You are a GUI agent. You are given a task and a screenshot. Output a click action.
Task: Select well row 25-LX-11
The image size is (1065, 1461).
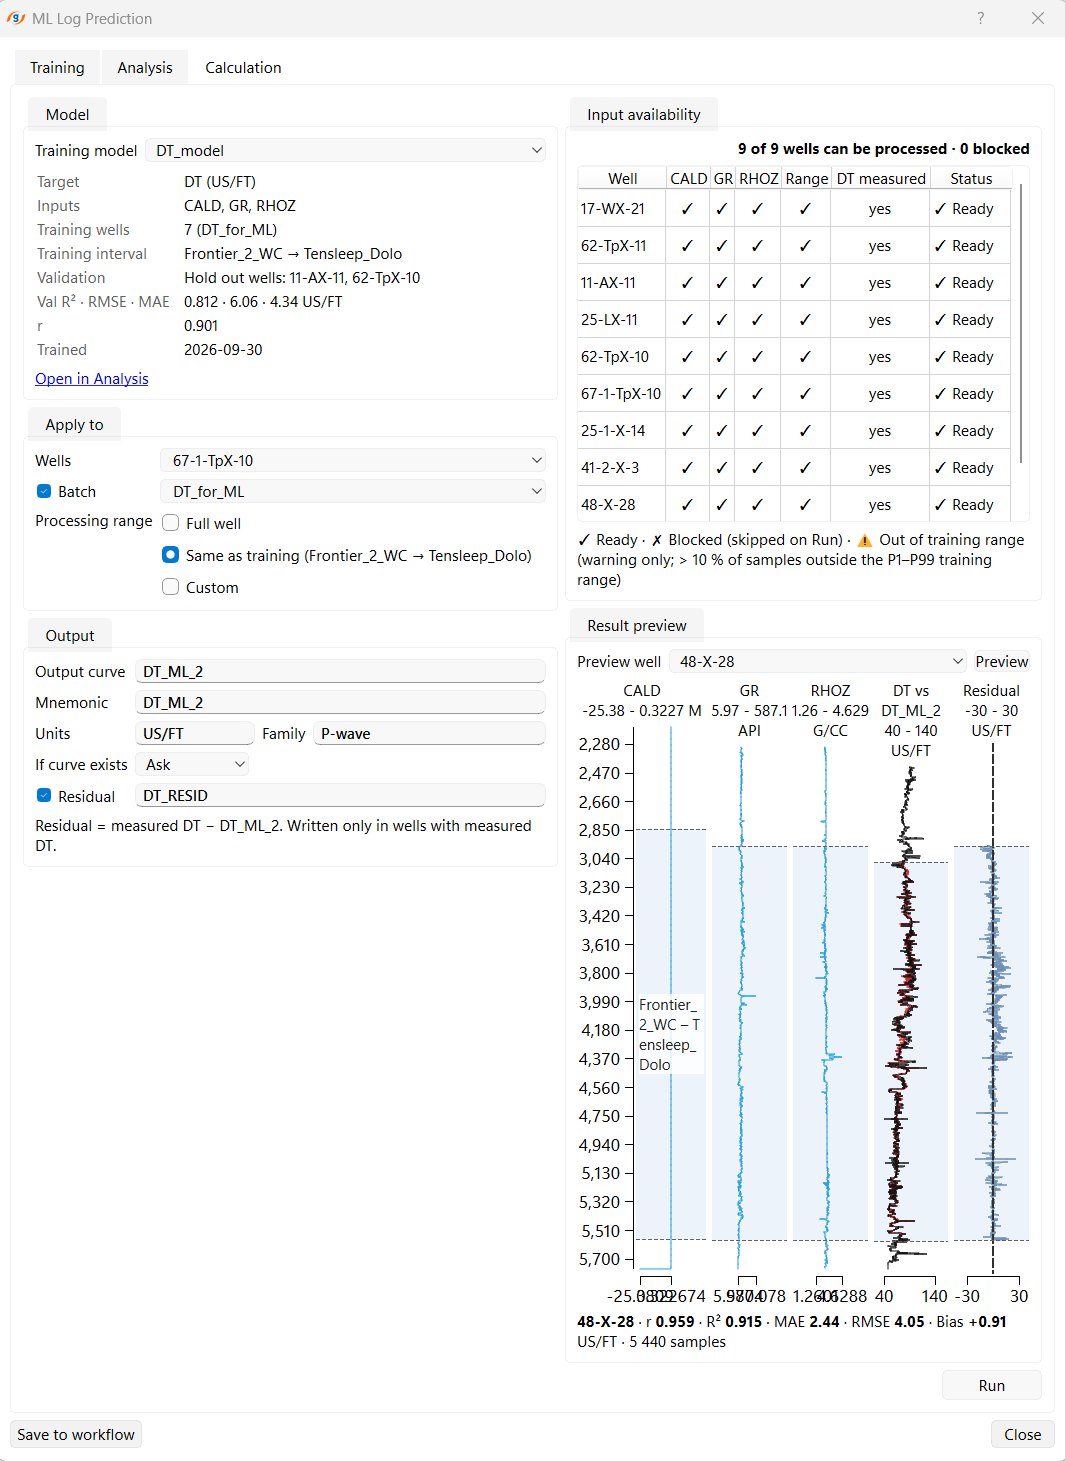794,319
